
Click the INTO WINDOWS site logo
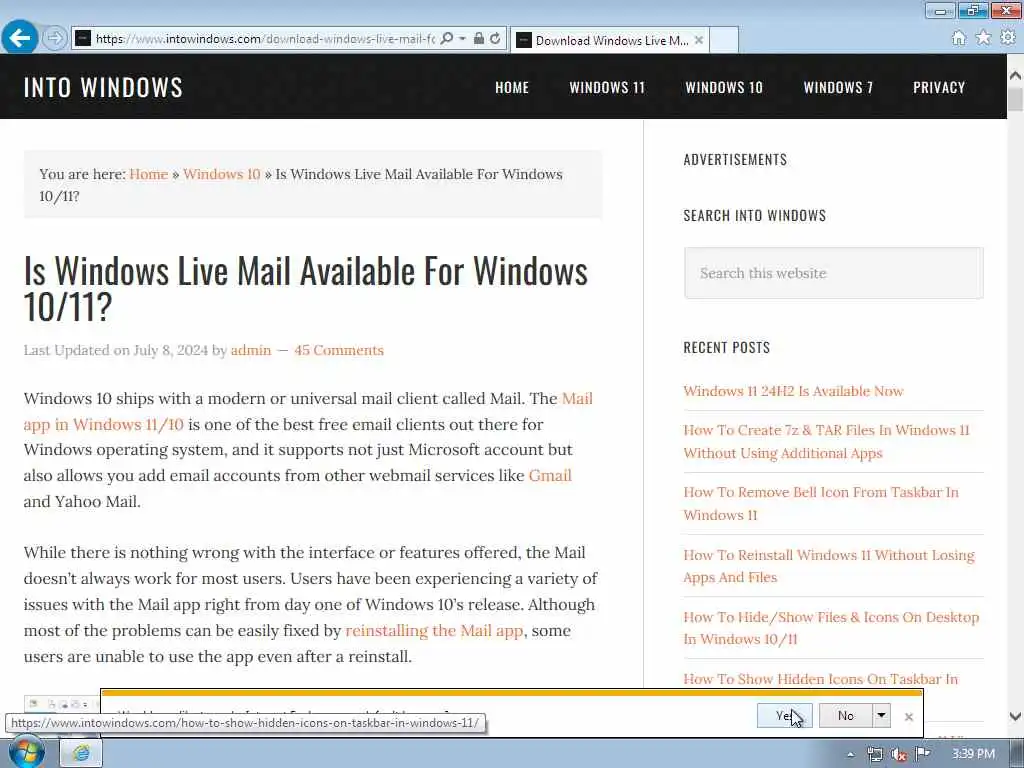103,88
